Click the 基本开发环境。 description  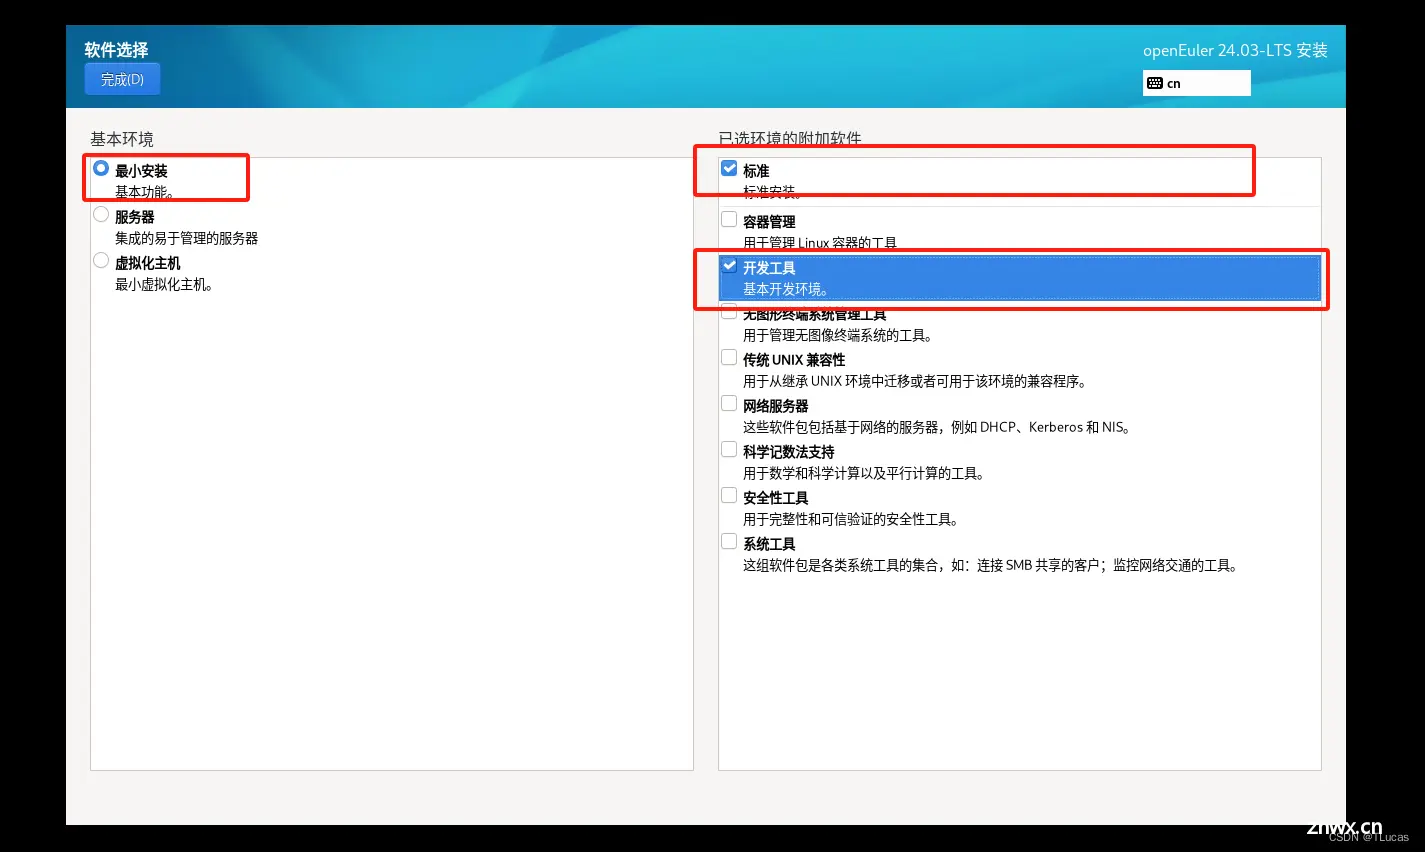click(786, 289)
